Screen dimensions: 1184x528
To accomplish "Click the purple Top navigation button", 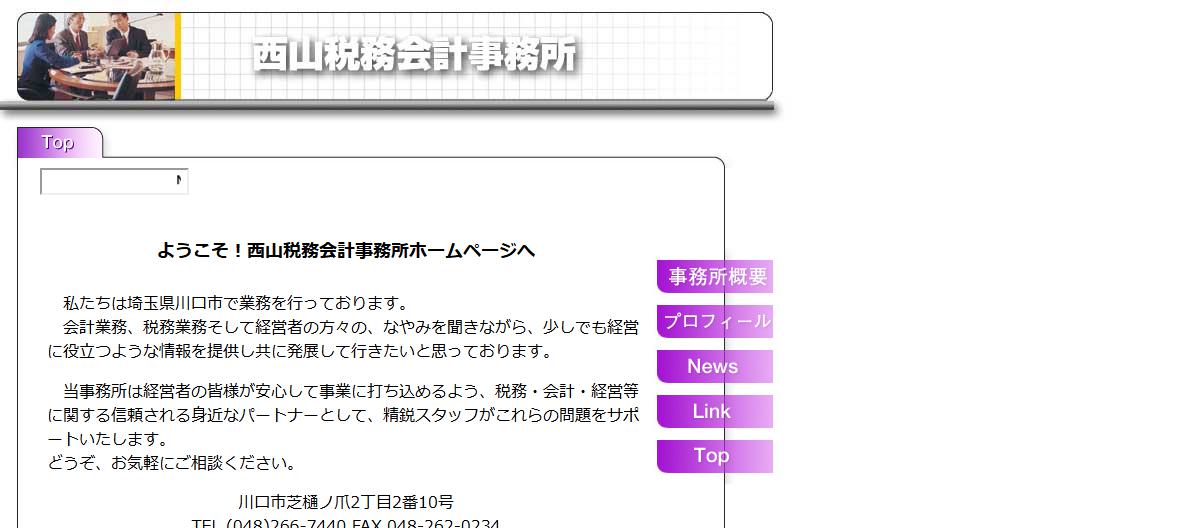I will (x=714, y=456).
